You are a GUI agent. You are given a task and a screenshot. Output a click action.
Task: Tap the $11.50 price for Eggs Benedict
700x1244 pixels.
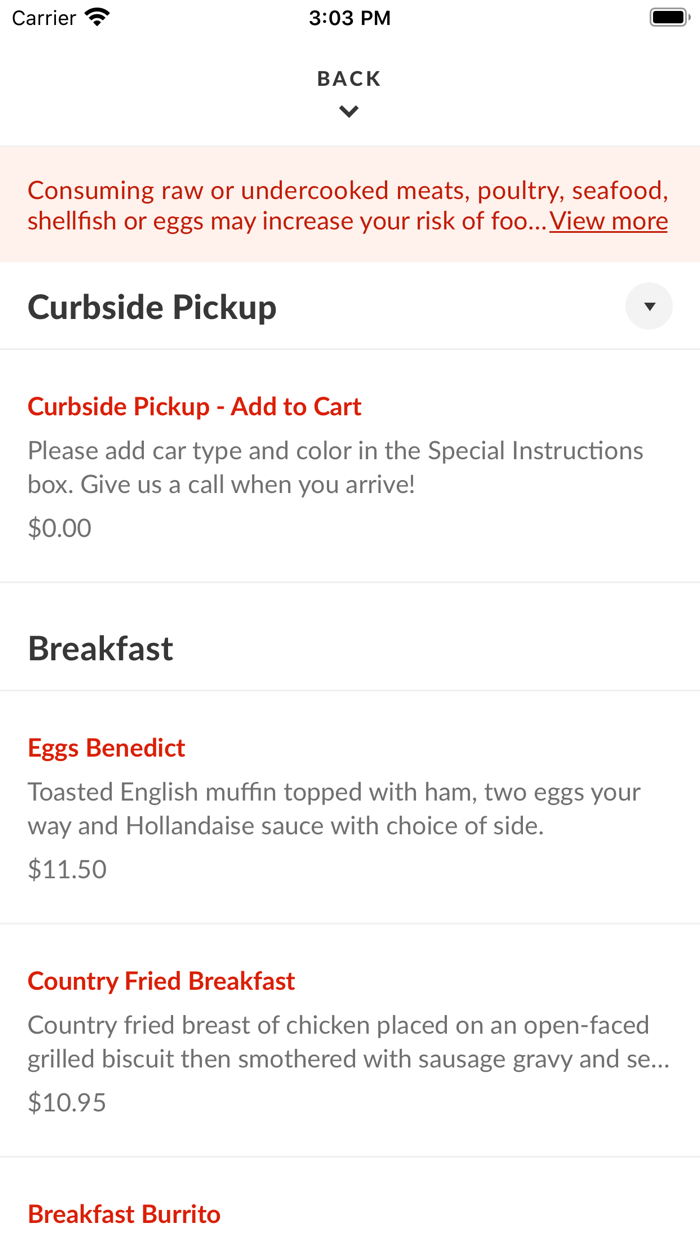tap(66, 868)
